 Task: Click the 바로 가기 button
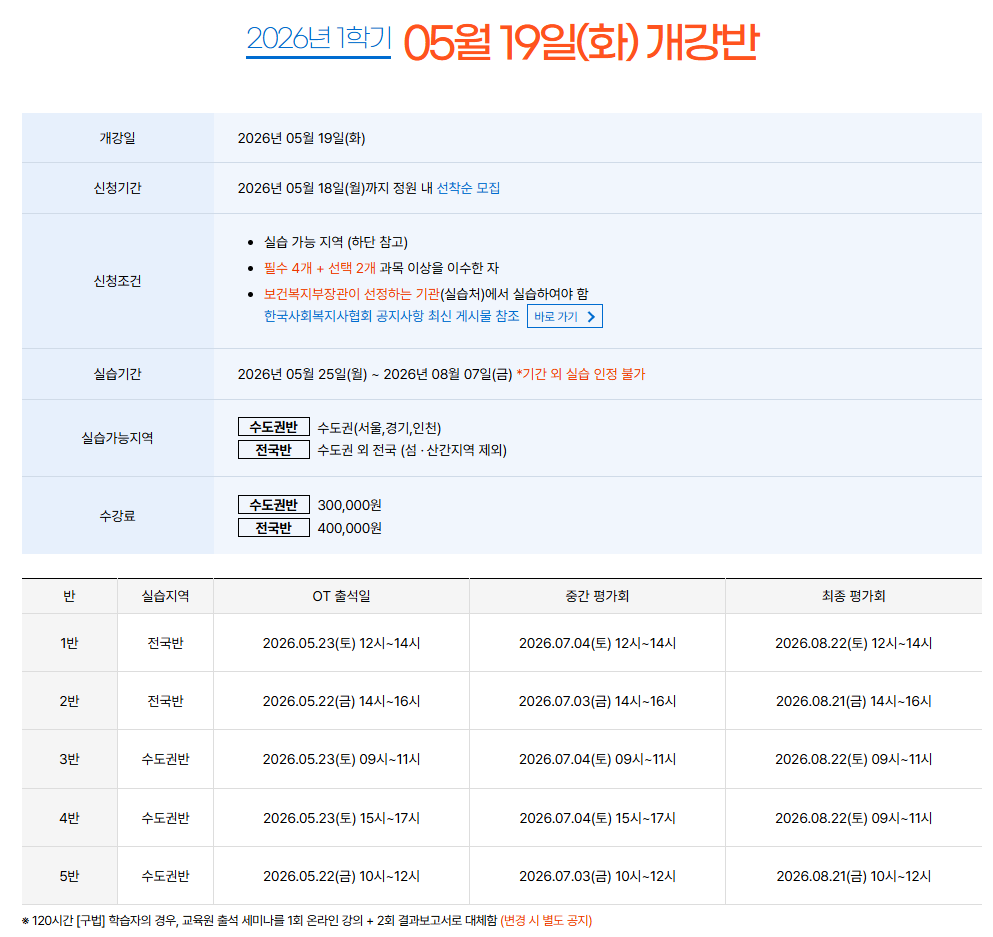(x=564, y=316)
